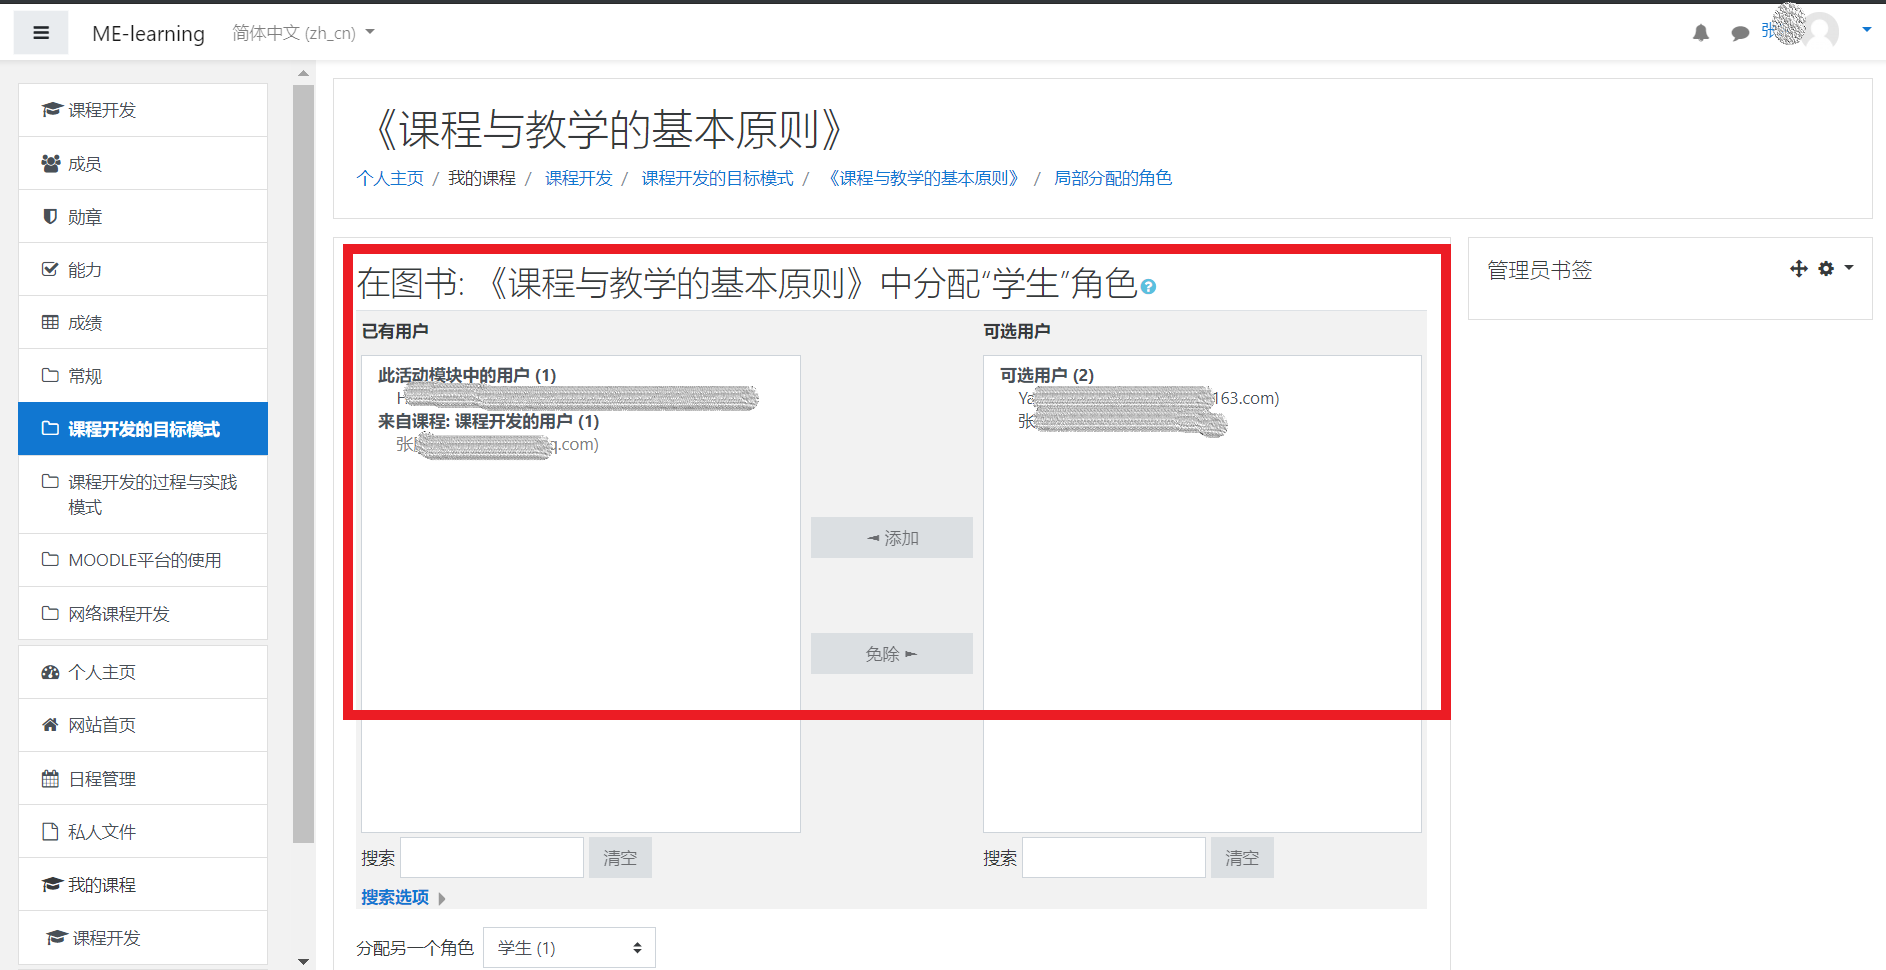Open the 课程开发 breadcrumb link
Viewport: 1886px width, 970px height.
click(579, 178)
